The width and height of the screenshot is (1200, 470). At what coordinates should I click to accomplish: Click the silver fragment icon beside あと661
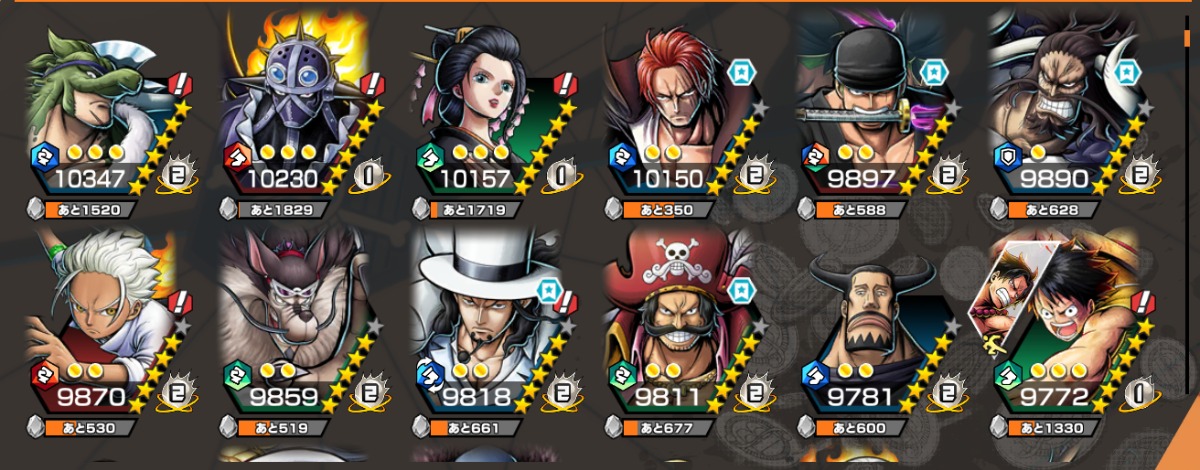[421, 428]
